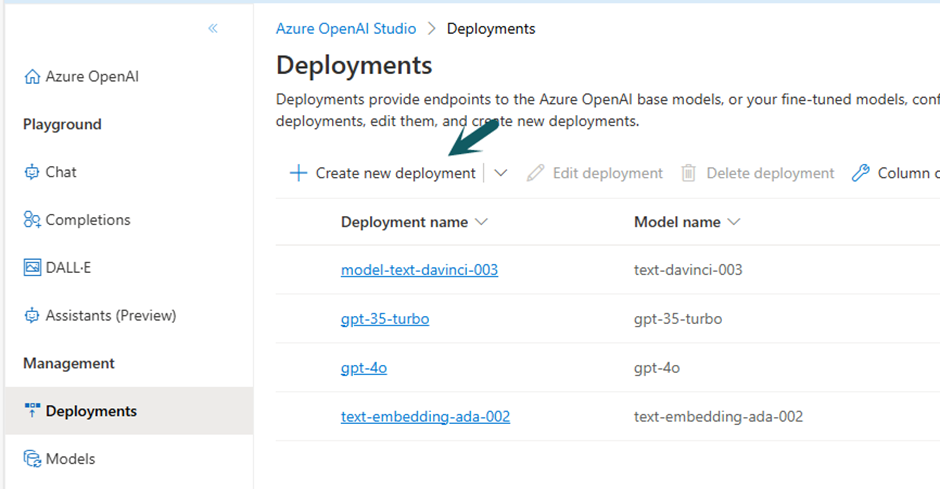Image resolution: width=940 pixels, height=489 pixels.
Task: Click the Azure OpenAI home icon
Action: (32, 77)
